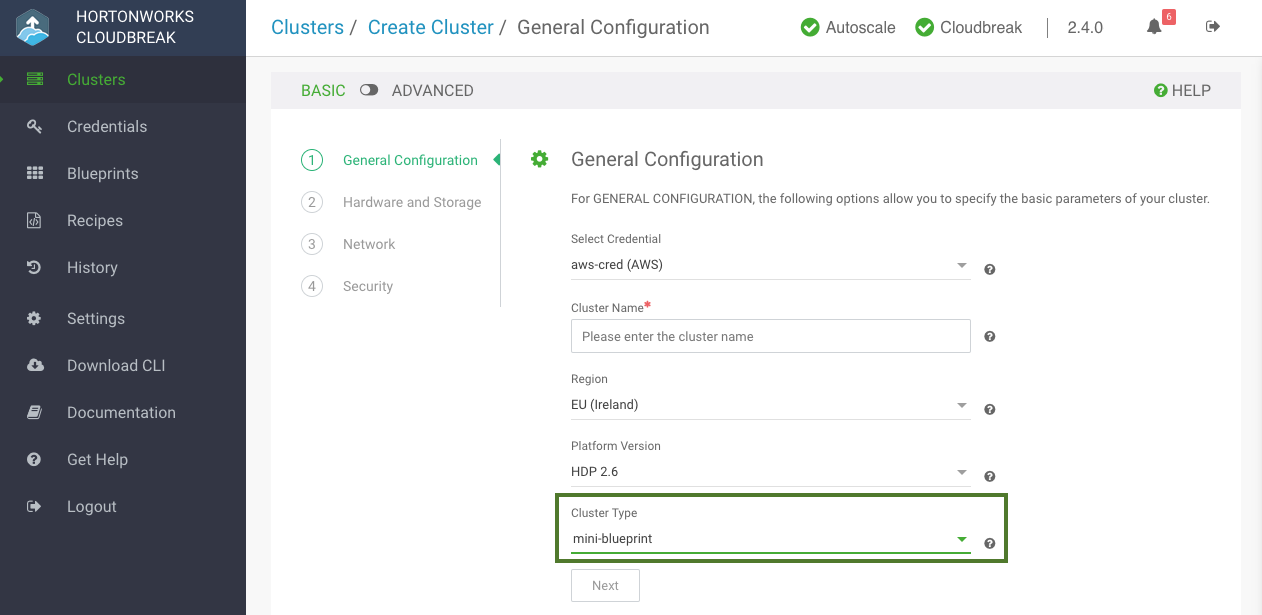Open the Clusters menu item
Screen dimensions: 1262x615
123,80
